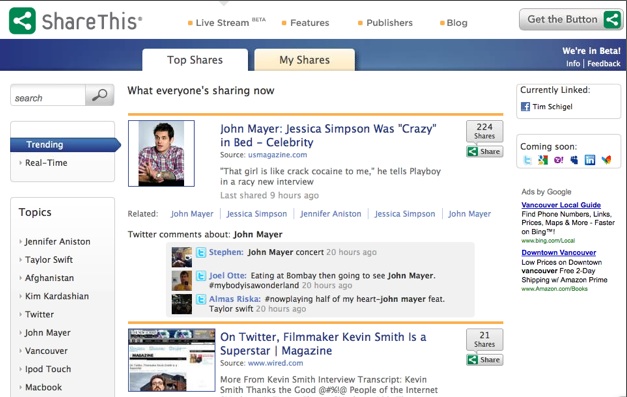The image size is (627, 397).
Task: Open the Afghanistan topic
Action: coord(49,278)
